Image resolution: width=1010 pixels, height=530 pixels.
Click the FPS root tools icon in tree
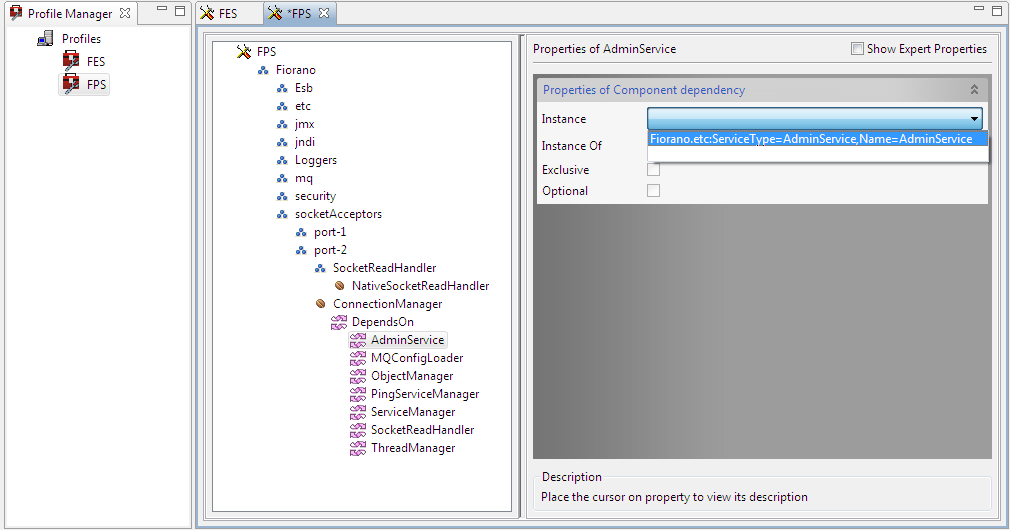(243, 52)
